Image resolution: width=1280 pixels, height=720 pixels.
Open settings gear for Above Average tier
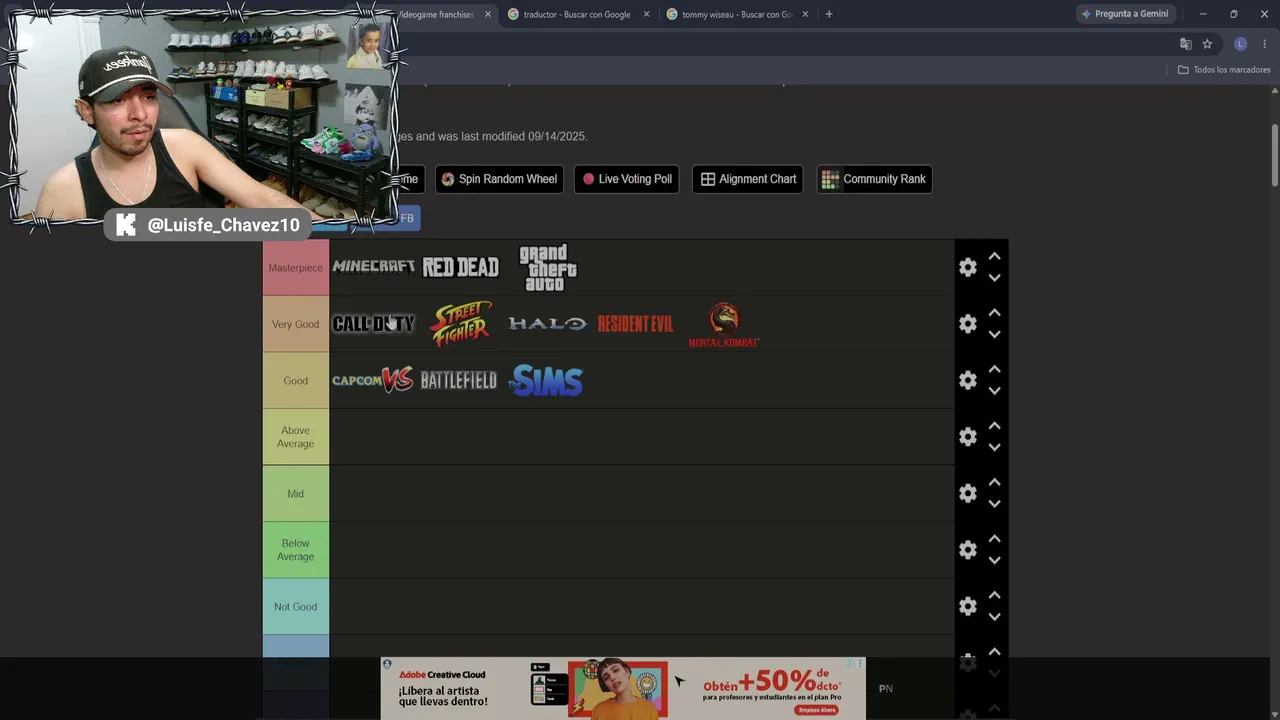968,437
